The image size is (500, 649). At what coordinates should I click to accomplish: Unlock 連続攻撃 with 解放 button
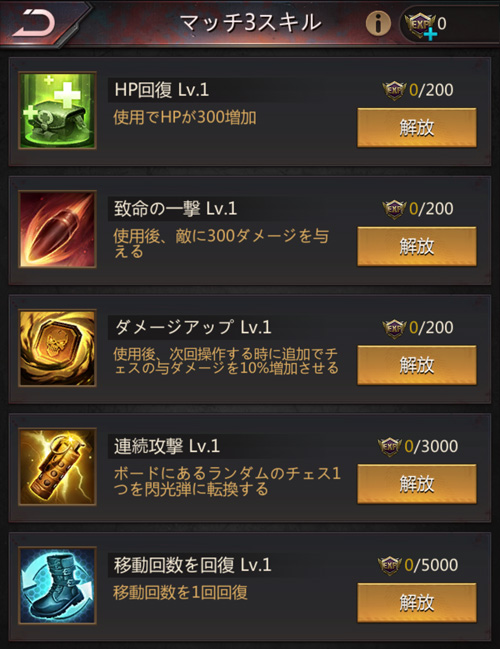(x=417, y=484)
